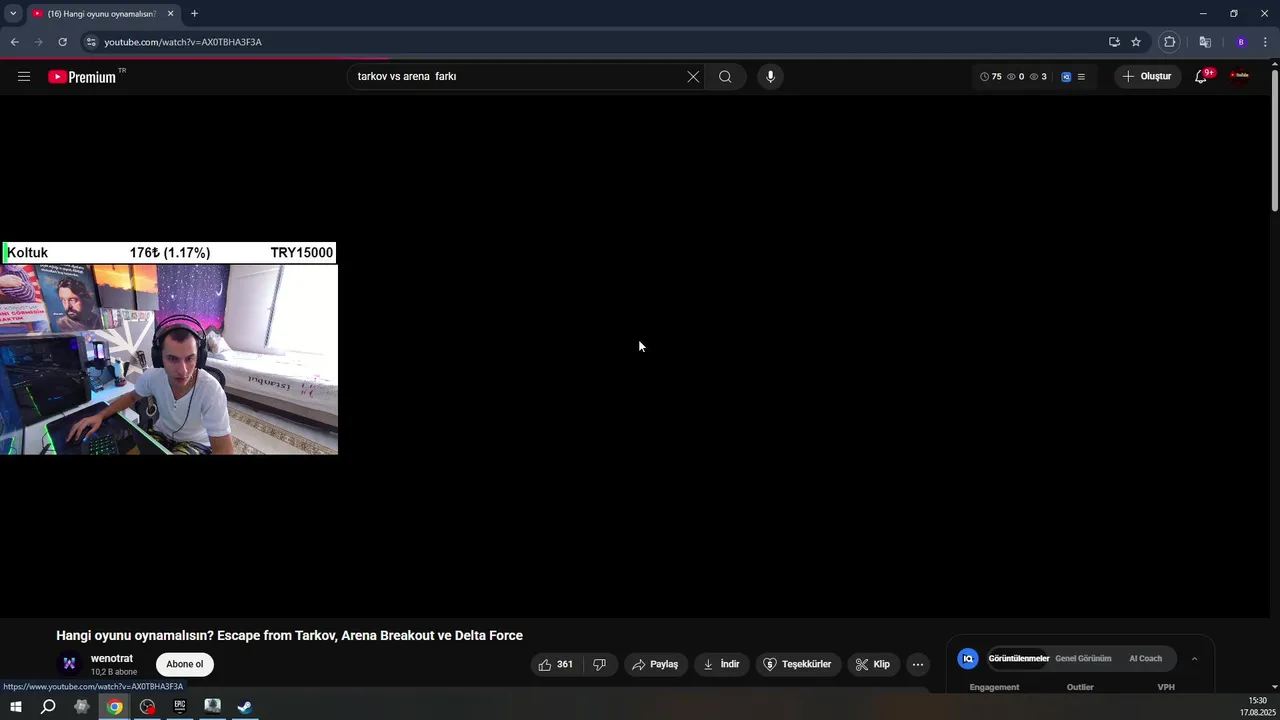
Task: Subscribe with the Abone ol button
Action: 185,664
